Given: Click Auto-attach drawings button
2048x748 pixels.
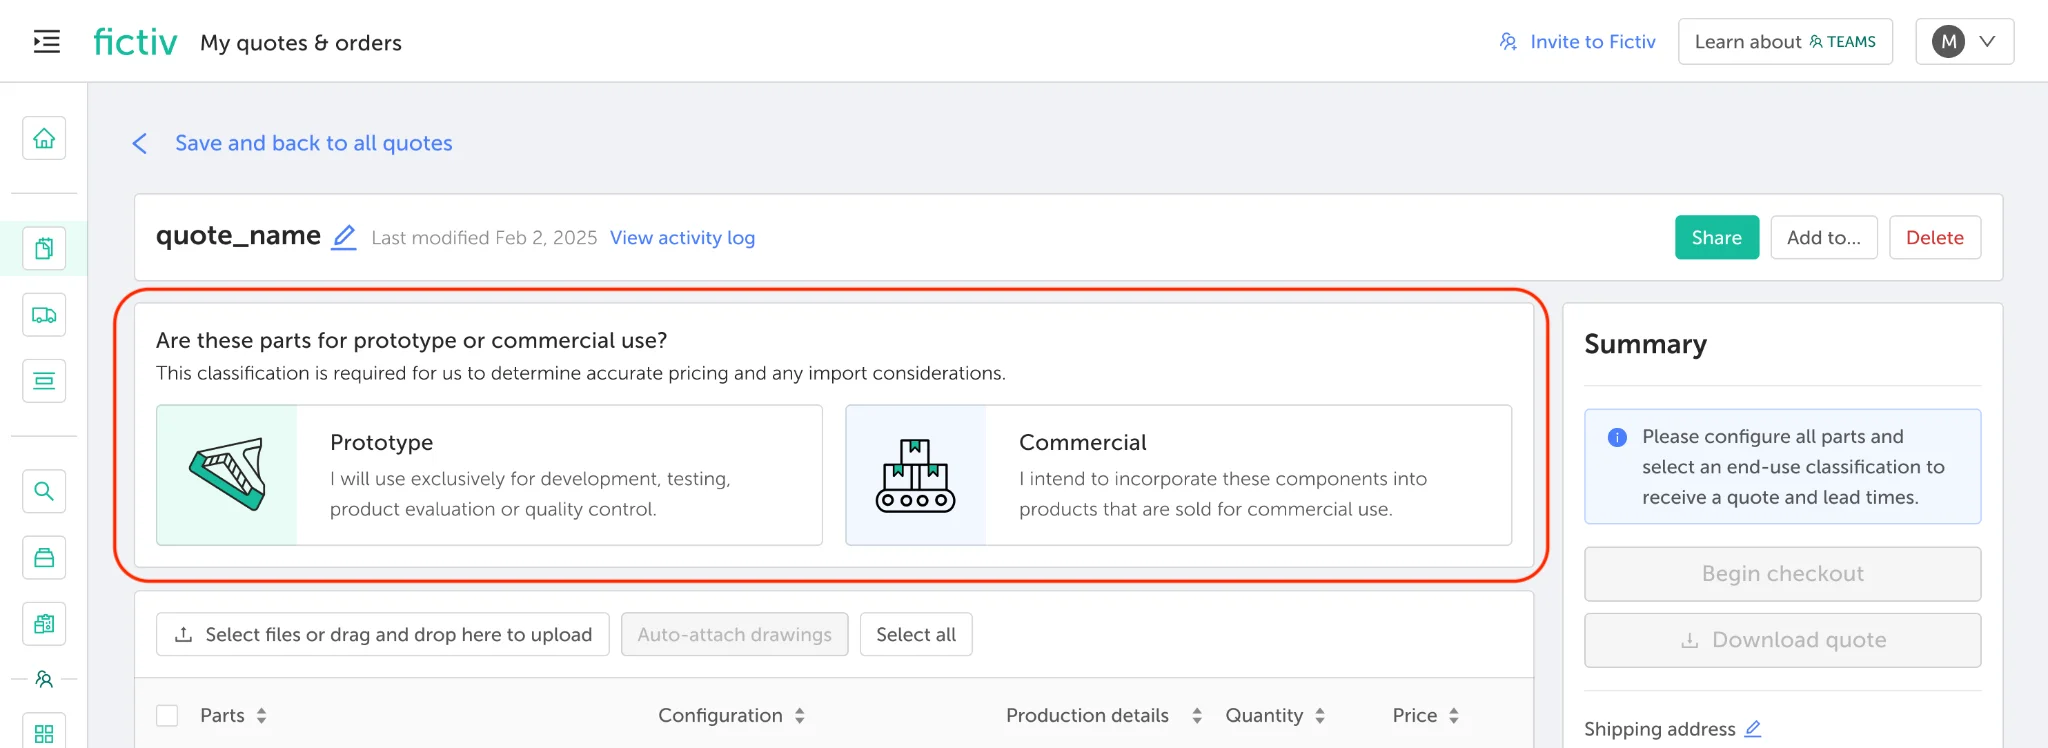Looking at the screenshot, I should point(735,634).
